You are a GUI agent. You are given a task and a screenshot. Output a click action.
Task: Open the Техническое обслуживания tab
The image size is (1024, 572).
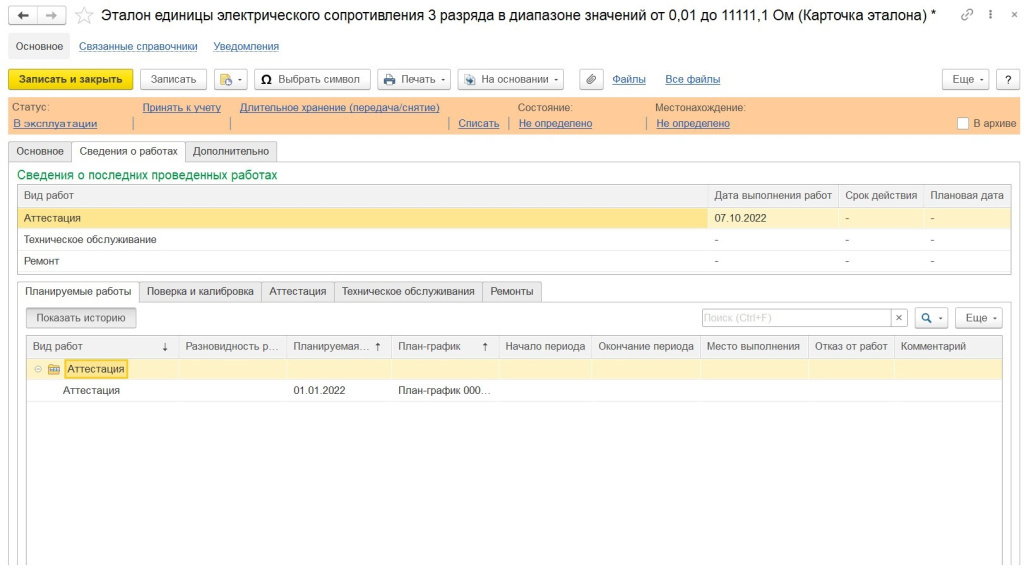[408, 291]
